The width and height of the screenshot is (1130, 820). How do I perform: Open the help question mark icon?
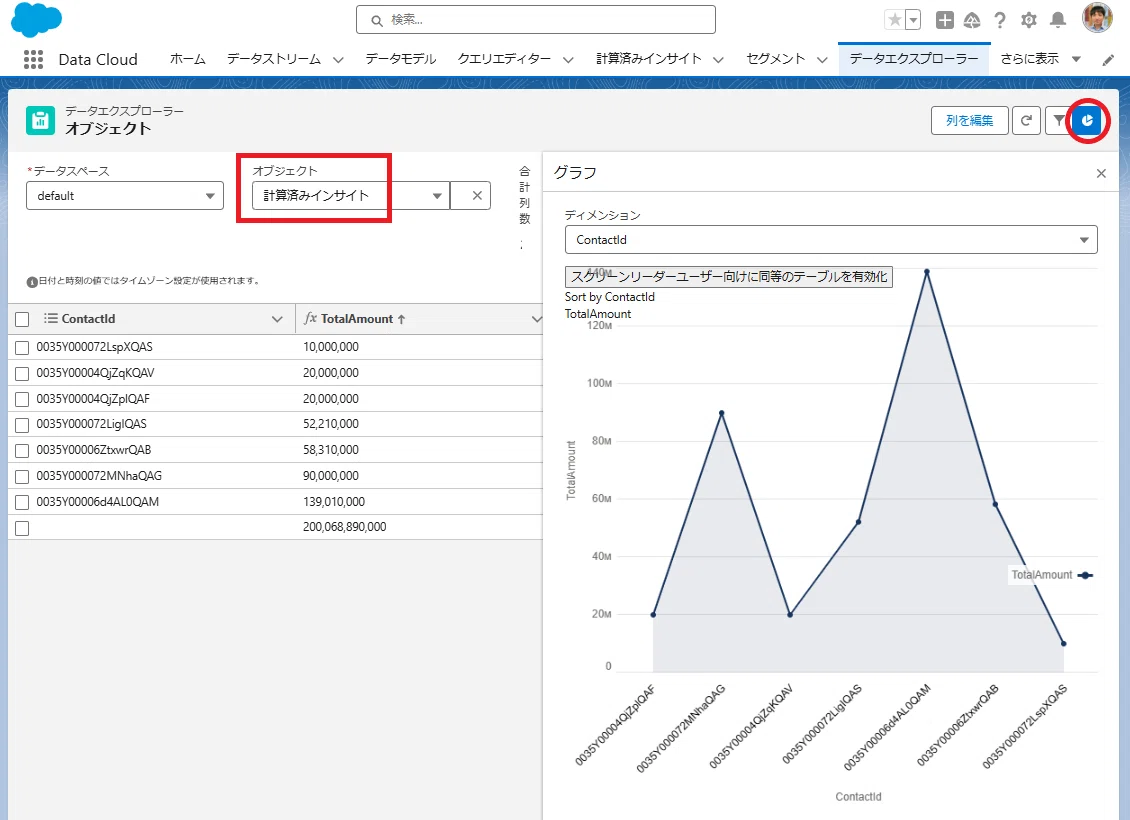tap(1000, 20)
